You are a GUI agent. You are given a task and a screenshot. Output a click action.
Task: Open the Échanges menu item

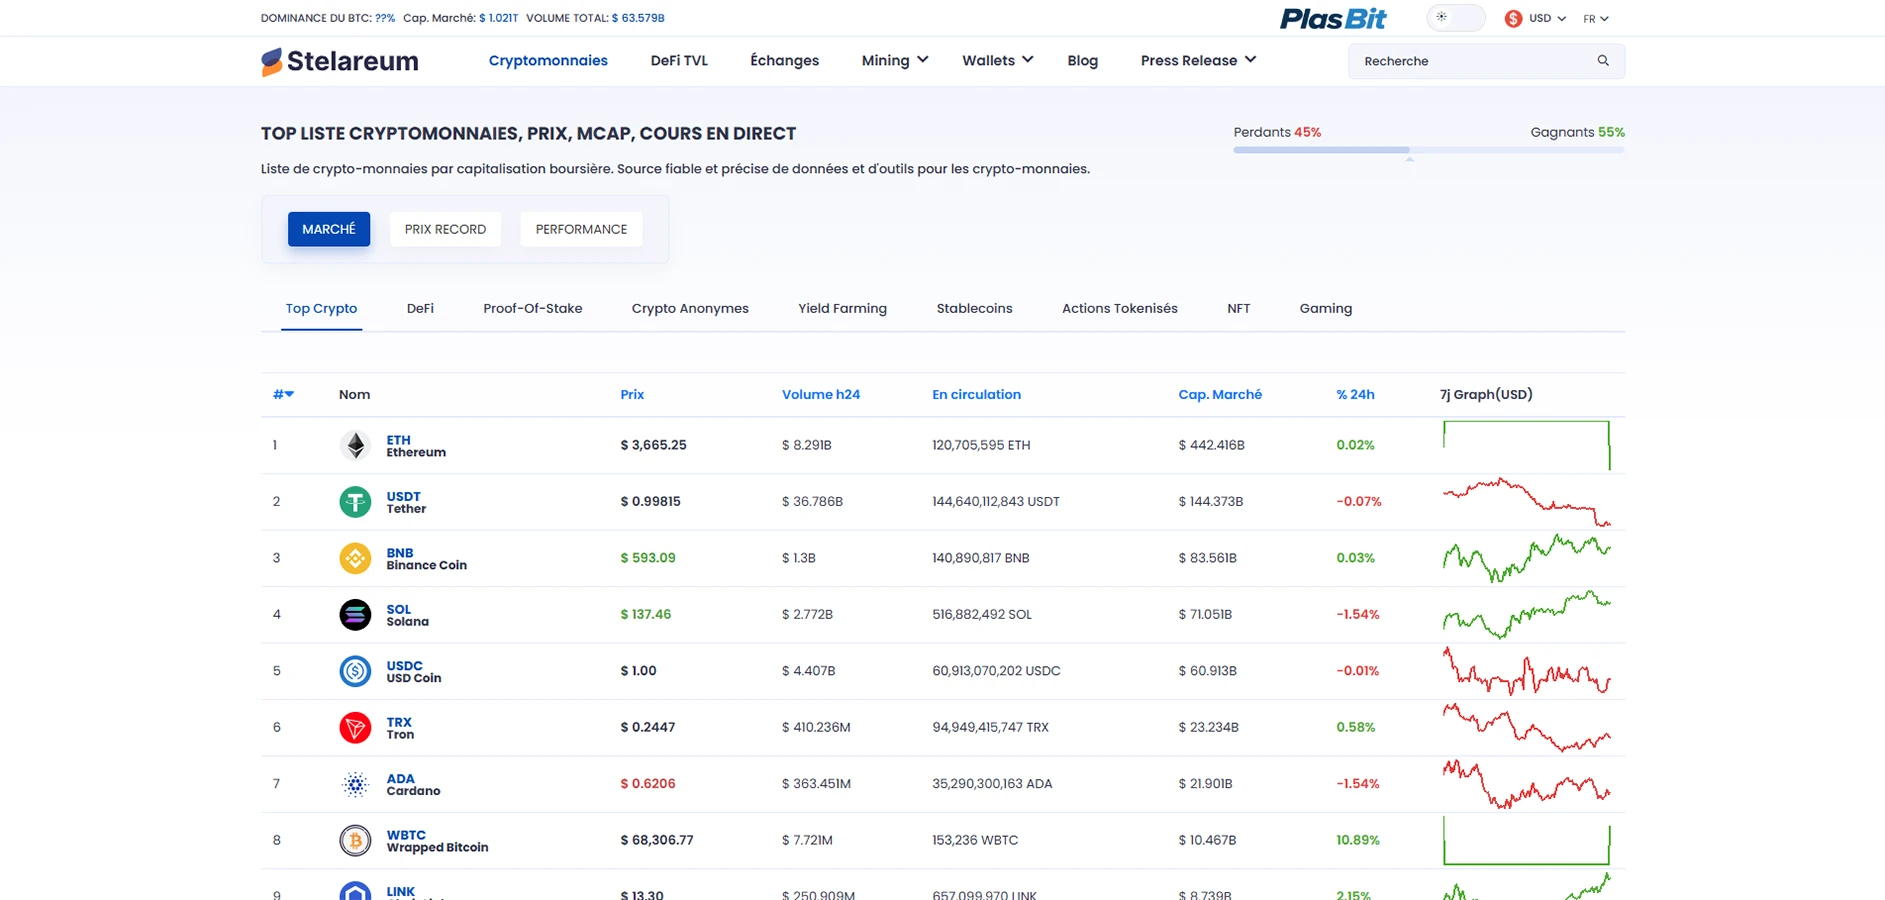point(784,60)
